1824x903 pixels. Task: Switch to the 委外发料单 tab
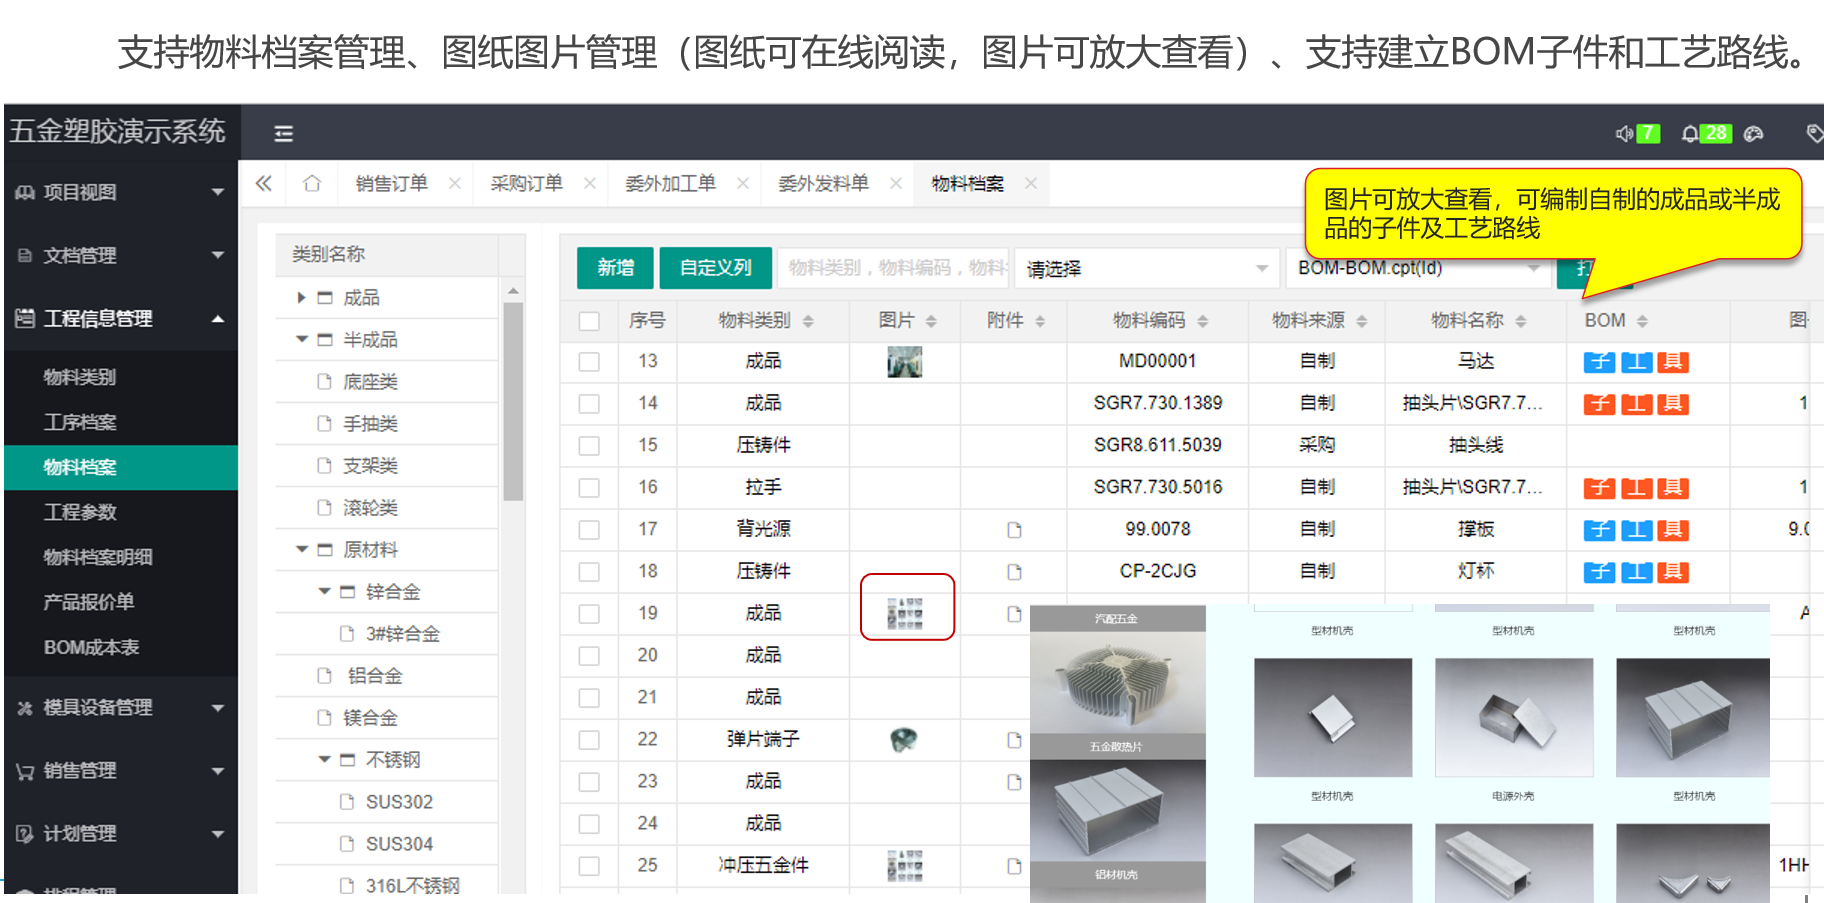click(x=823, y=183)
